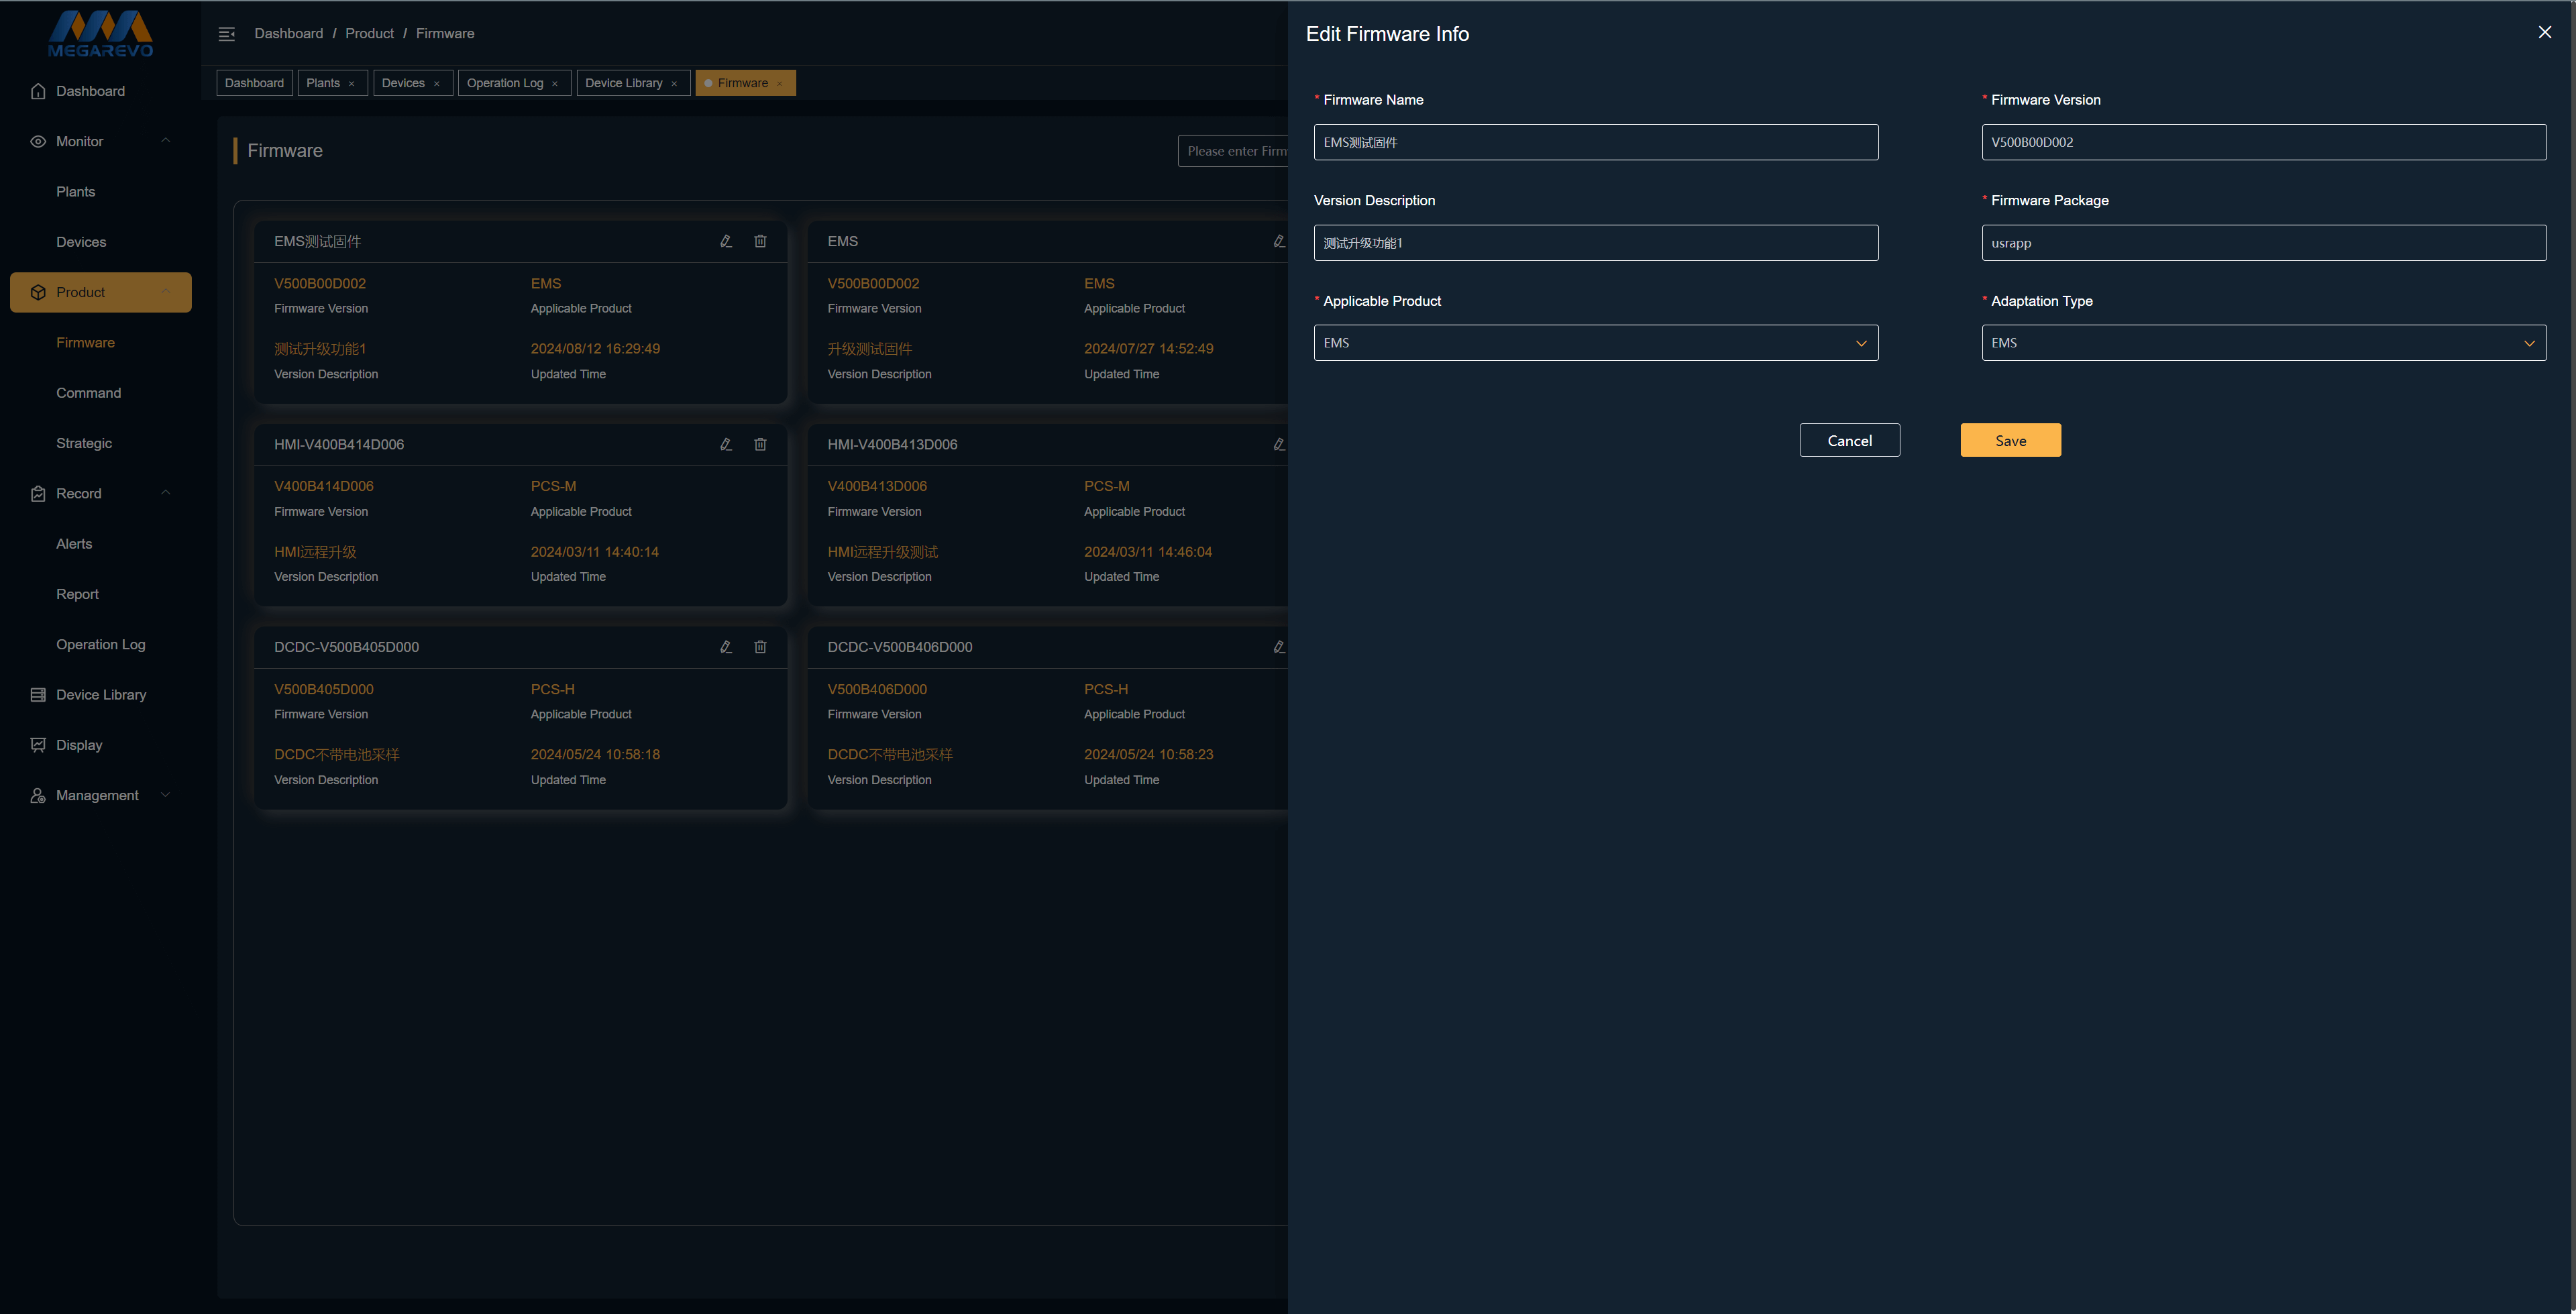The height and width of the screenshot is (1314, 2576).
Task: Collapse the Monitor menu group
Action: [166, 141]
